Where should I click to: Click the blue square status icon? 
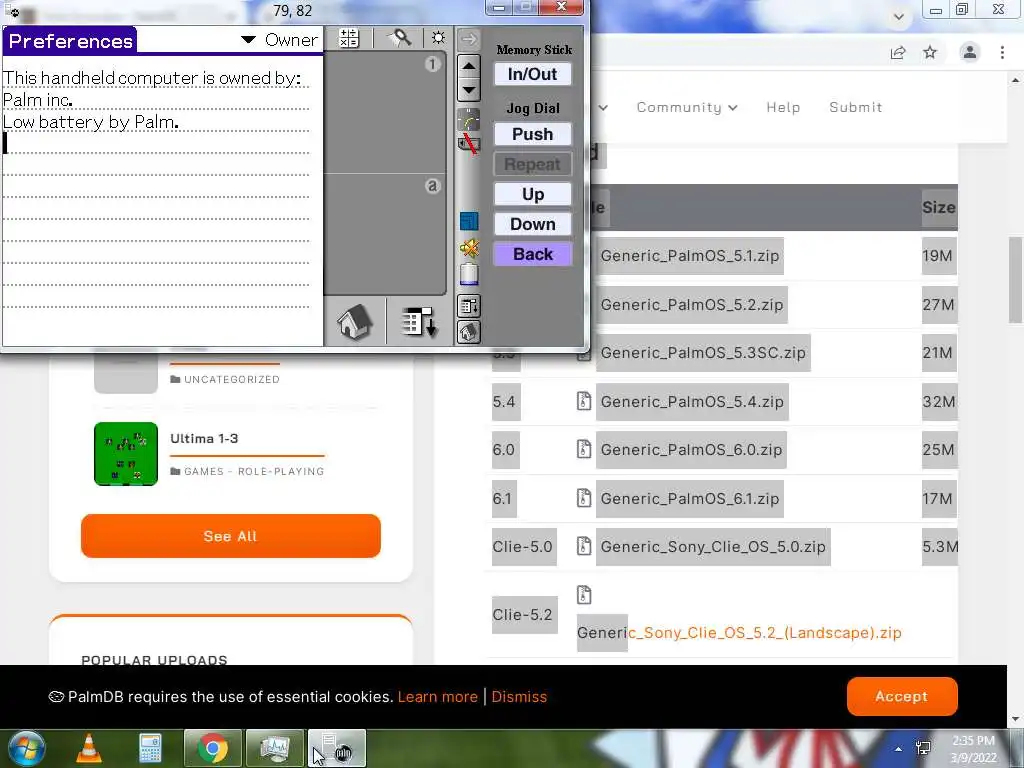tap(468, 221)
